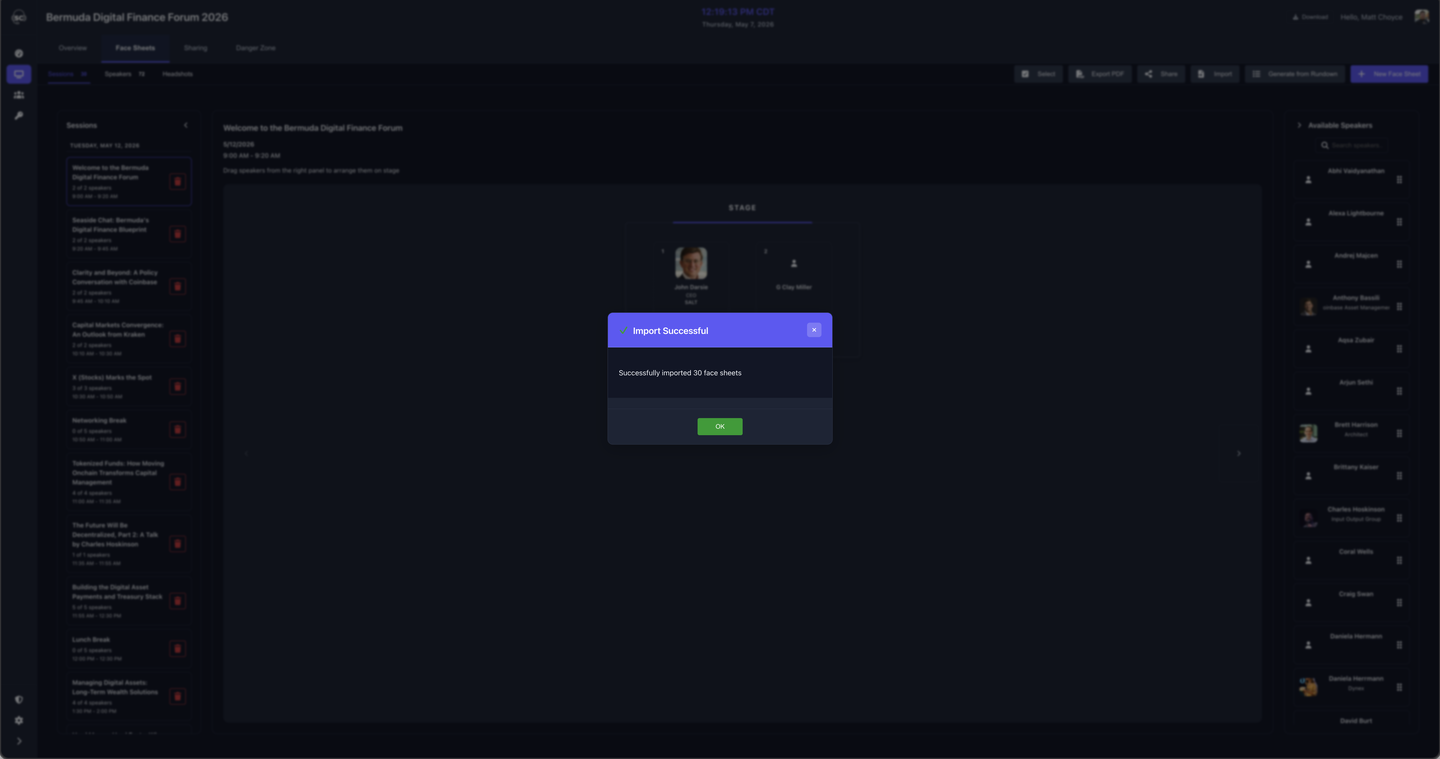This screenshot has width=1440, height=759.
Task: Click John Darsie's headshot on stage
Action: point(691,263)
